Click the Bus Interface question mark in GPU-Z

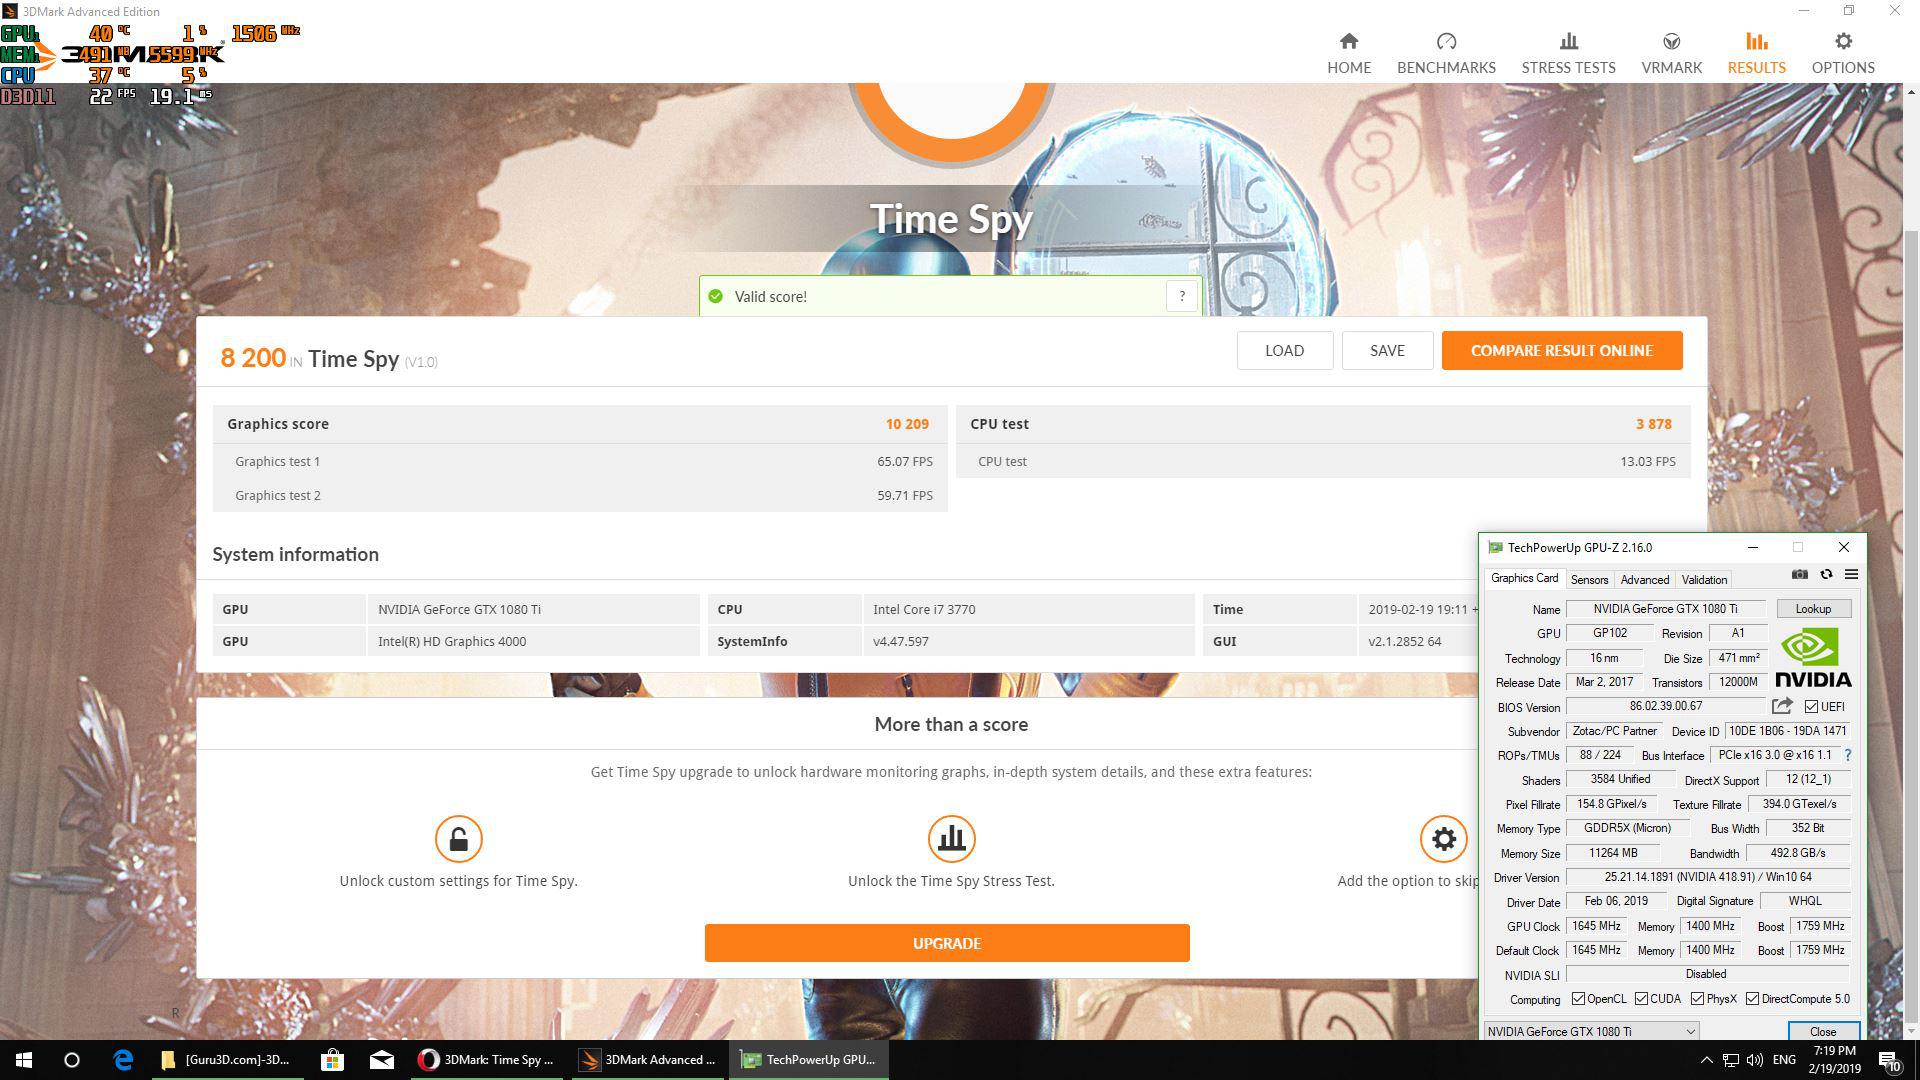click(x=1847, y=755)
